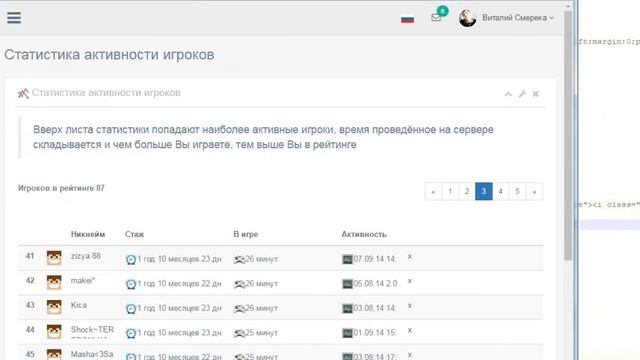This screenshot has height=360, width=640.
Task: Click activity chart icon in zizya 88 row
Action: click(x=347, y=259)
